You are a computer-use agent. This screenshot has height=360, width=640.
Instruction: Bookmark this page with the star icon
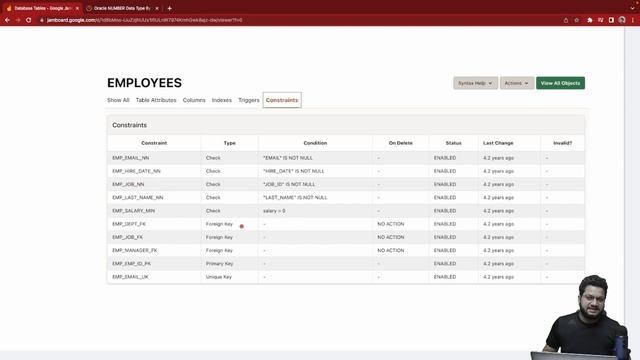[x=576, y=20]
